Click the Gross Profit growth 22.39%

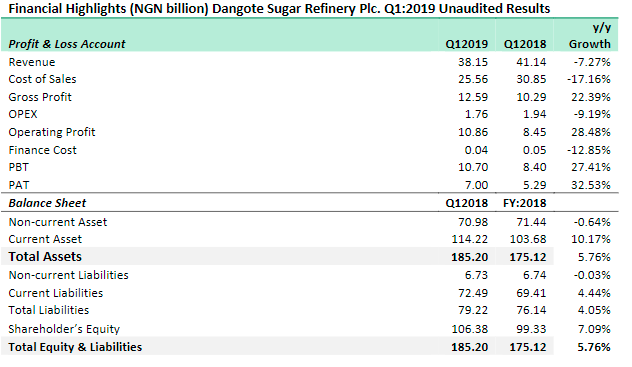(591, 97)
